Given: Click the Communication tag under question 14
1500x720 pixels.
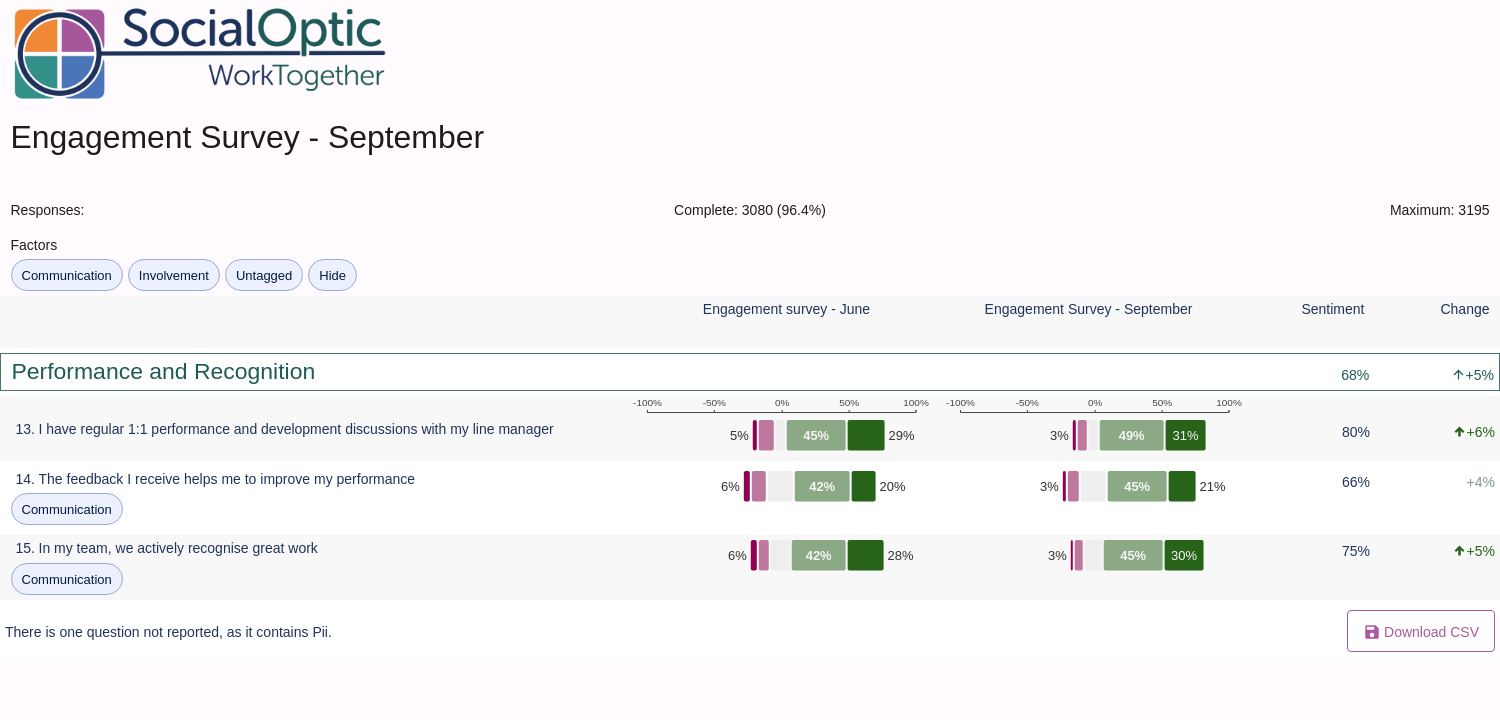Looking at the screenshot, I should coord(67,509).
